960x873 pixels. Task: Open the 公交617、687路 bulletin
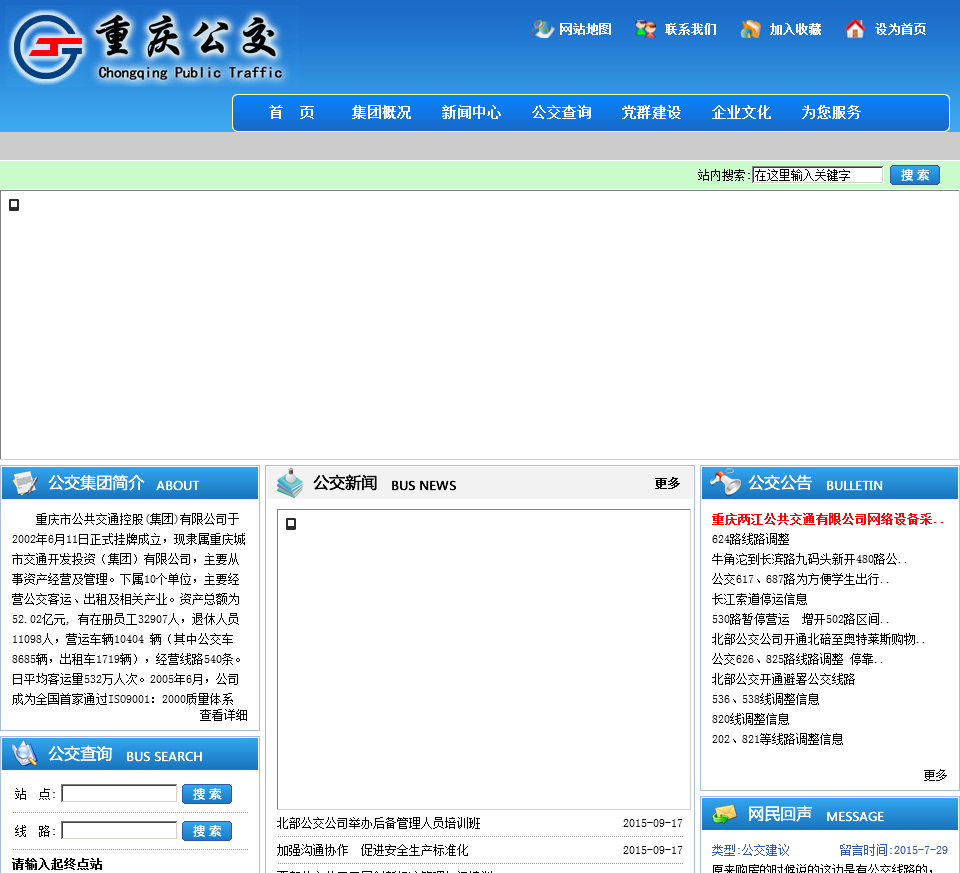tap(800, 579)
